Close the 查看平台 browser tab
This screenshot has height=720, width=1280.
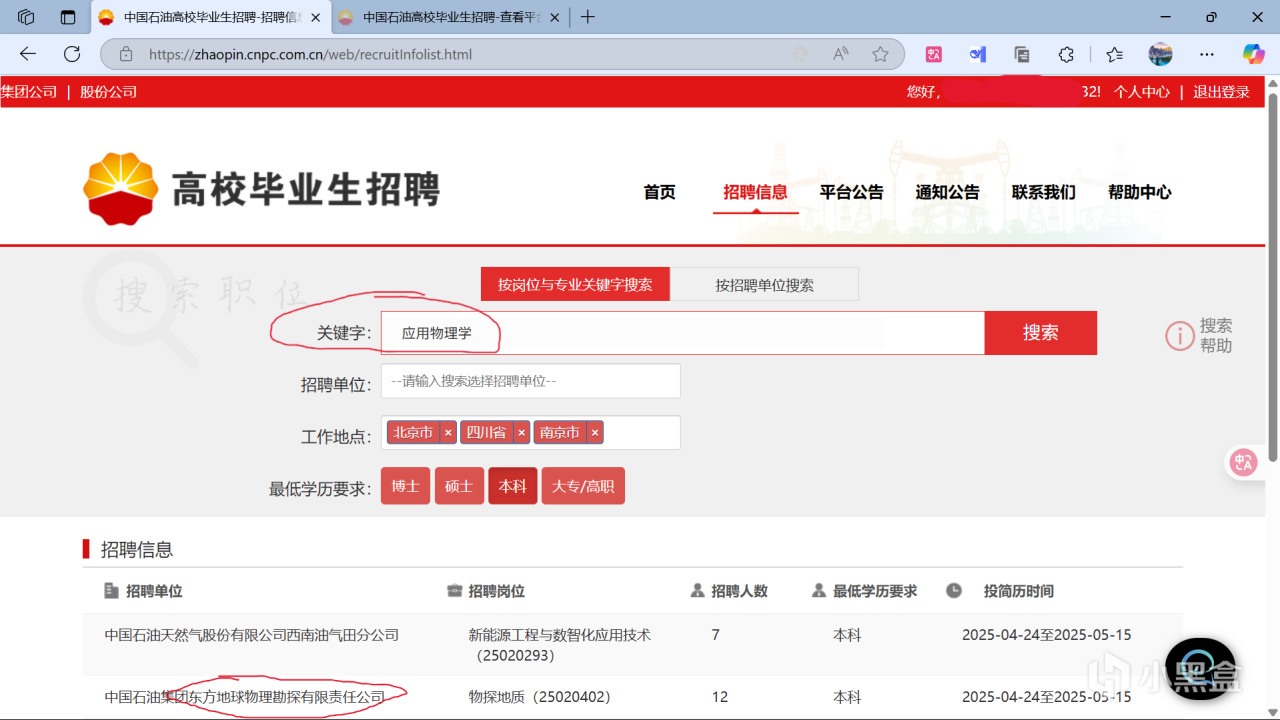556,17
